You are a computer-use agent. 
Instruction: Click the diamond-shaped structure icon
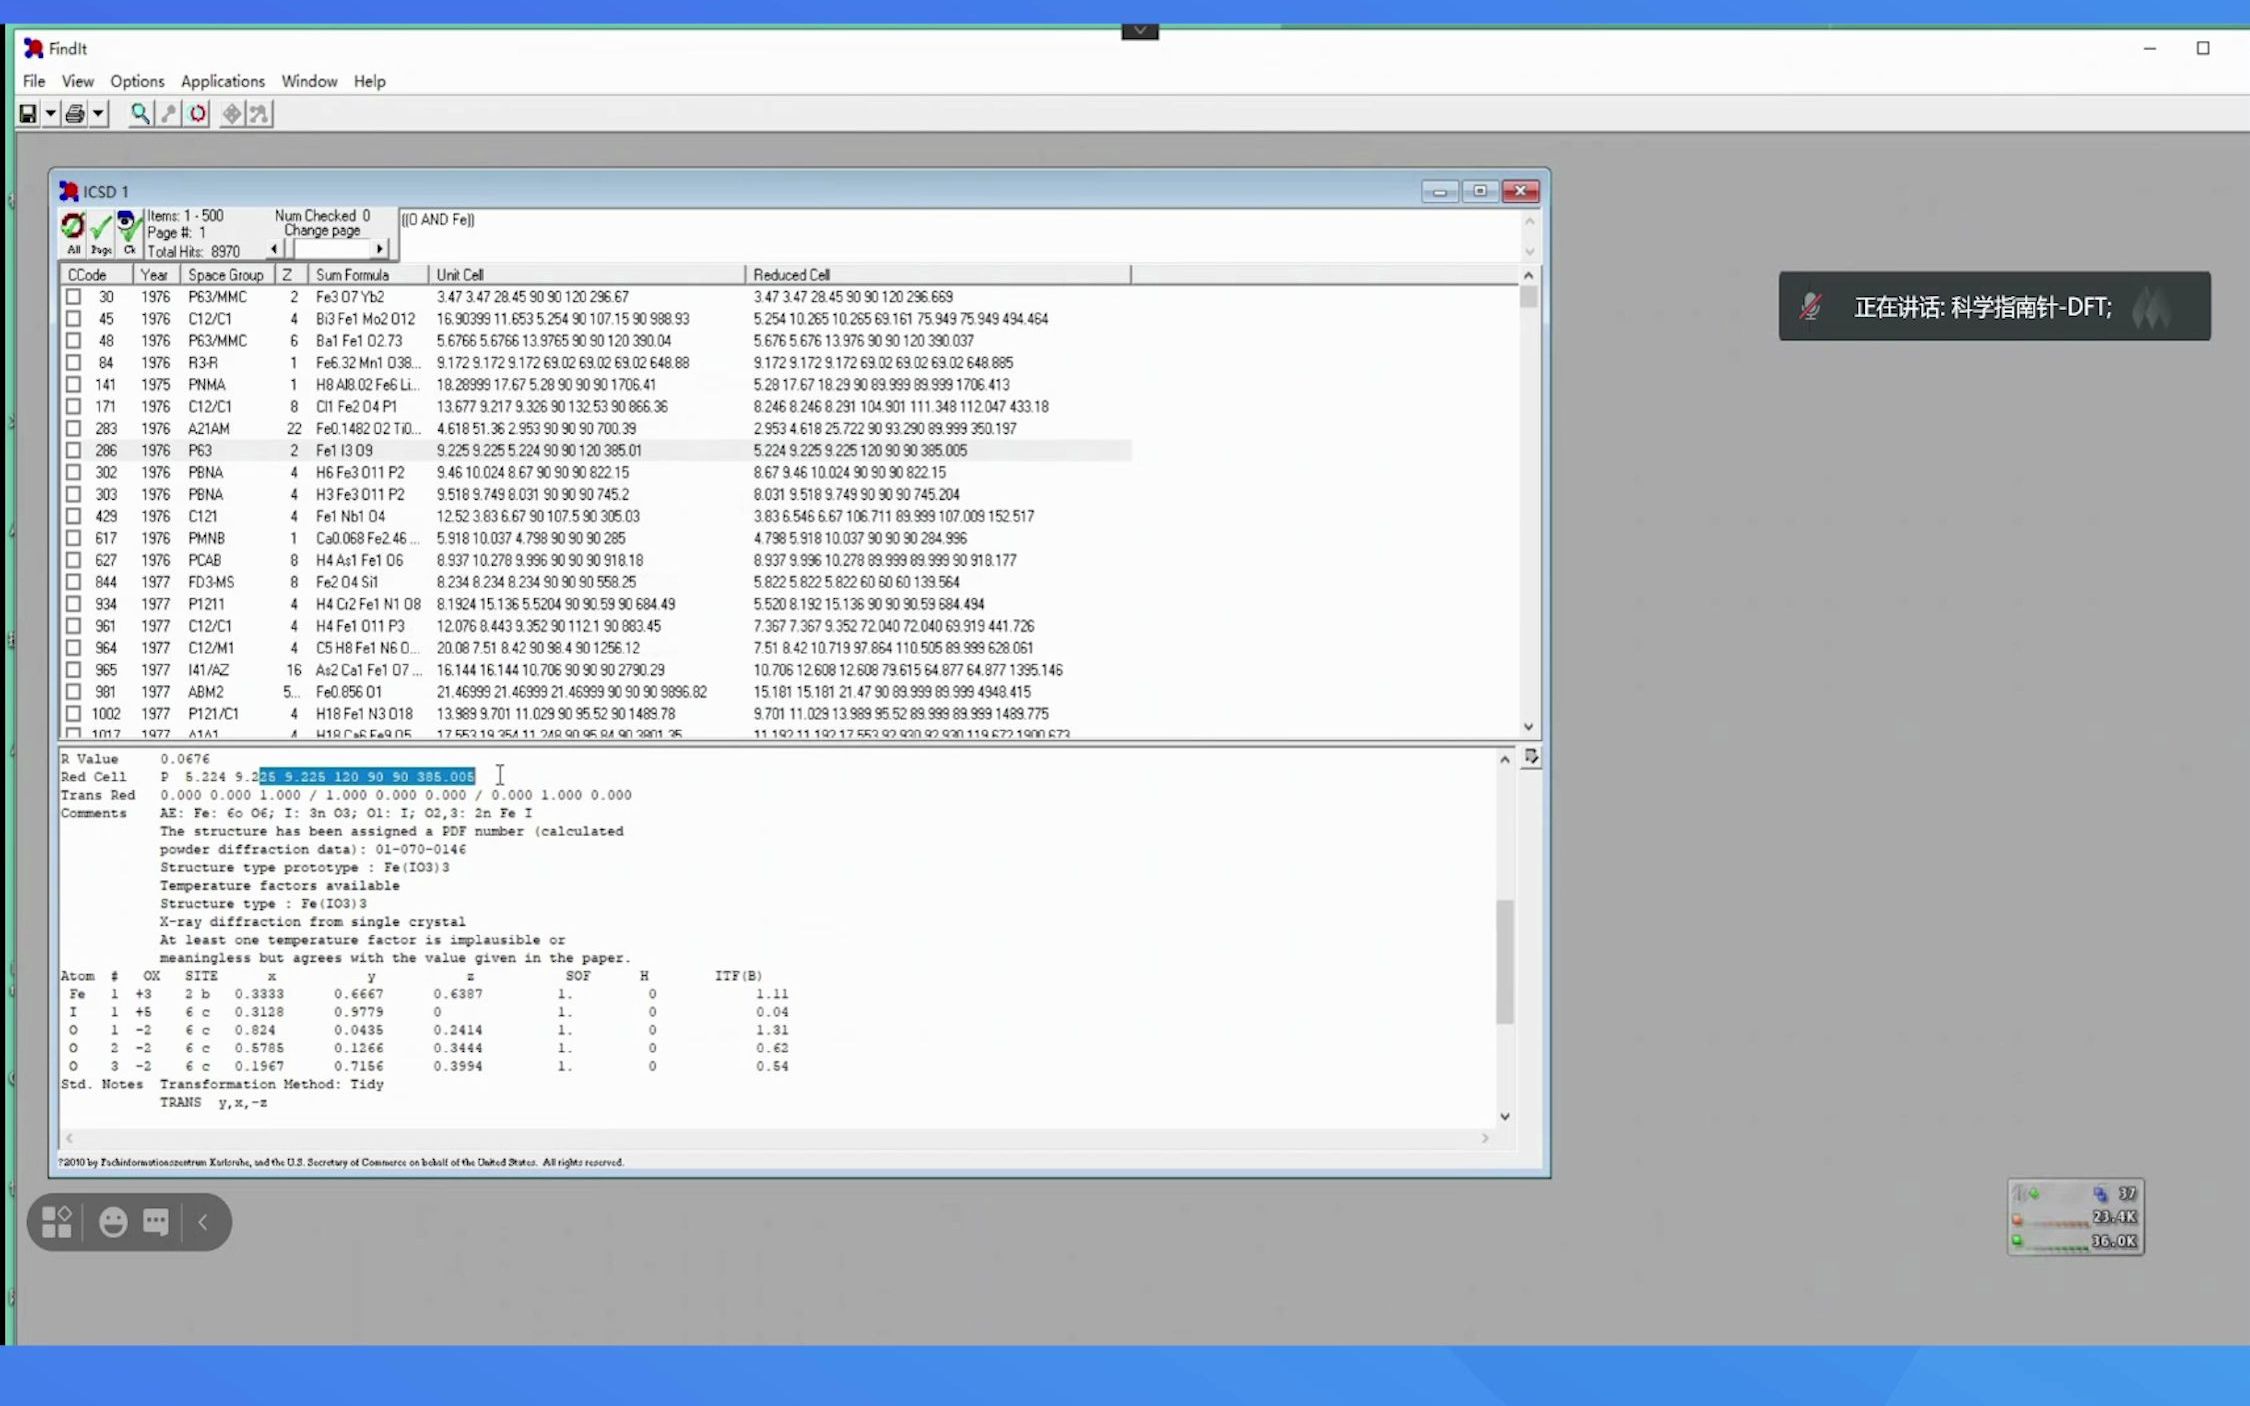point(231,114)
